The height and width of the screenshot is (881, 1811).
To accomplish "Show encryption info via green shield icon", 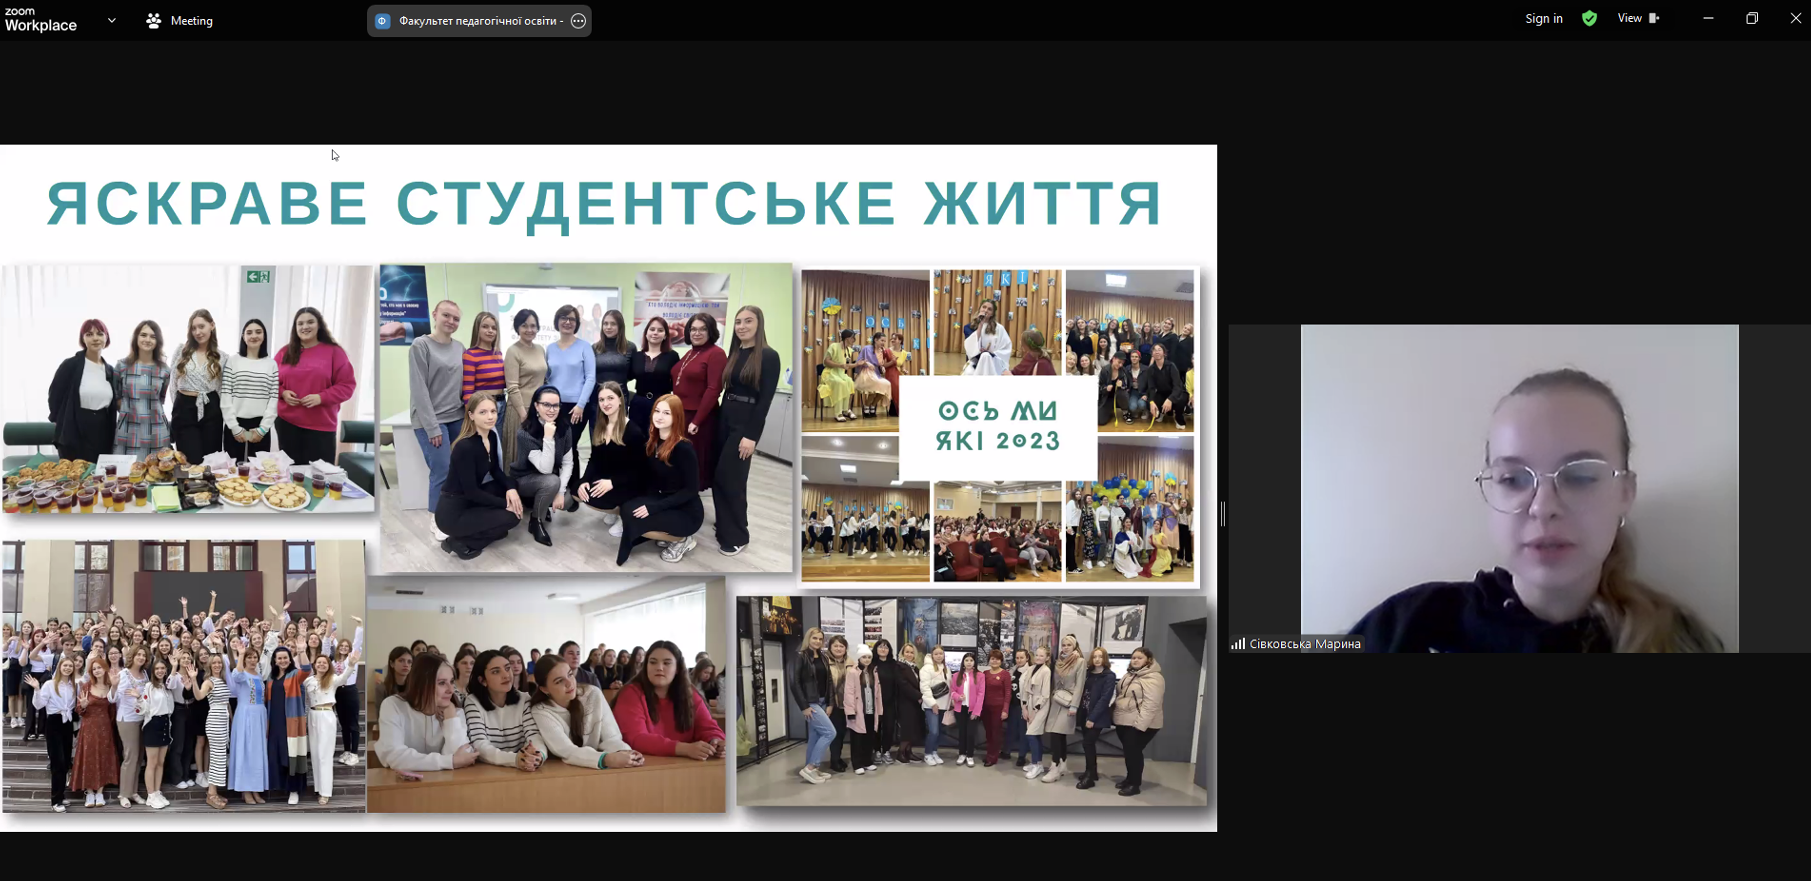I will (1589, 19).
